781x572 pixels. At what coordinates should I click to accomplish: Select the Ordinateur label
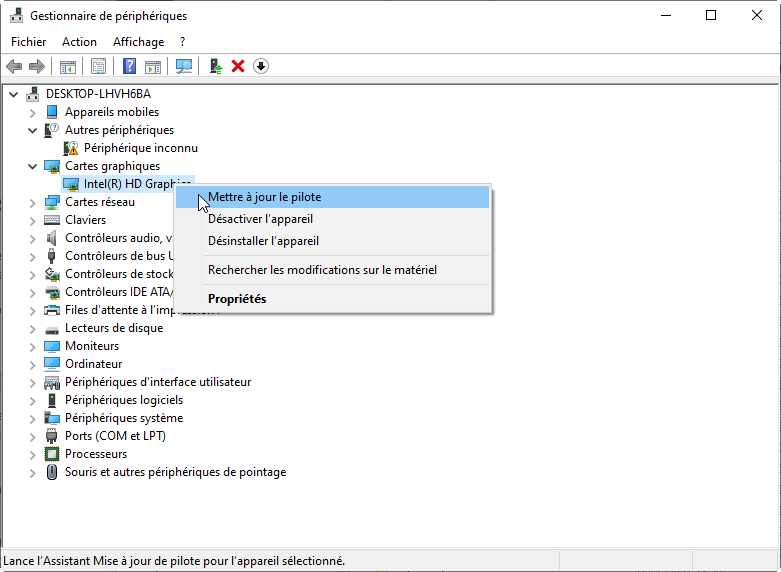coord(94,364)
